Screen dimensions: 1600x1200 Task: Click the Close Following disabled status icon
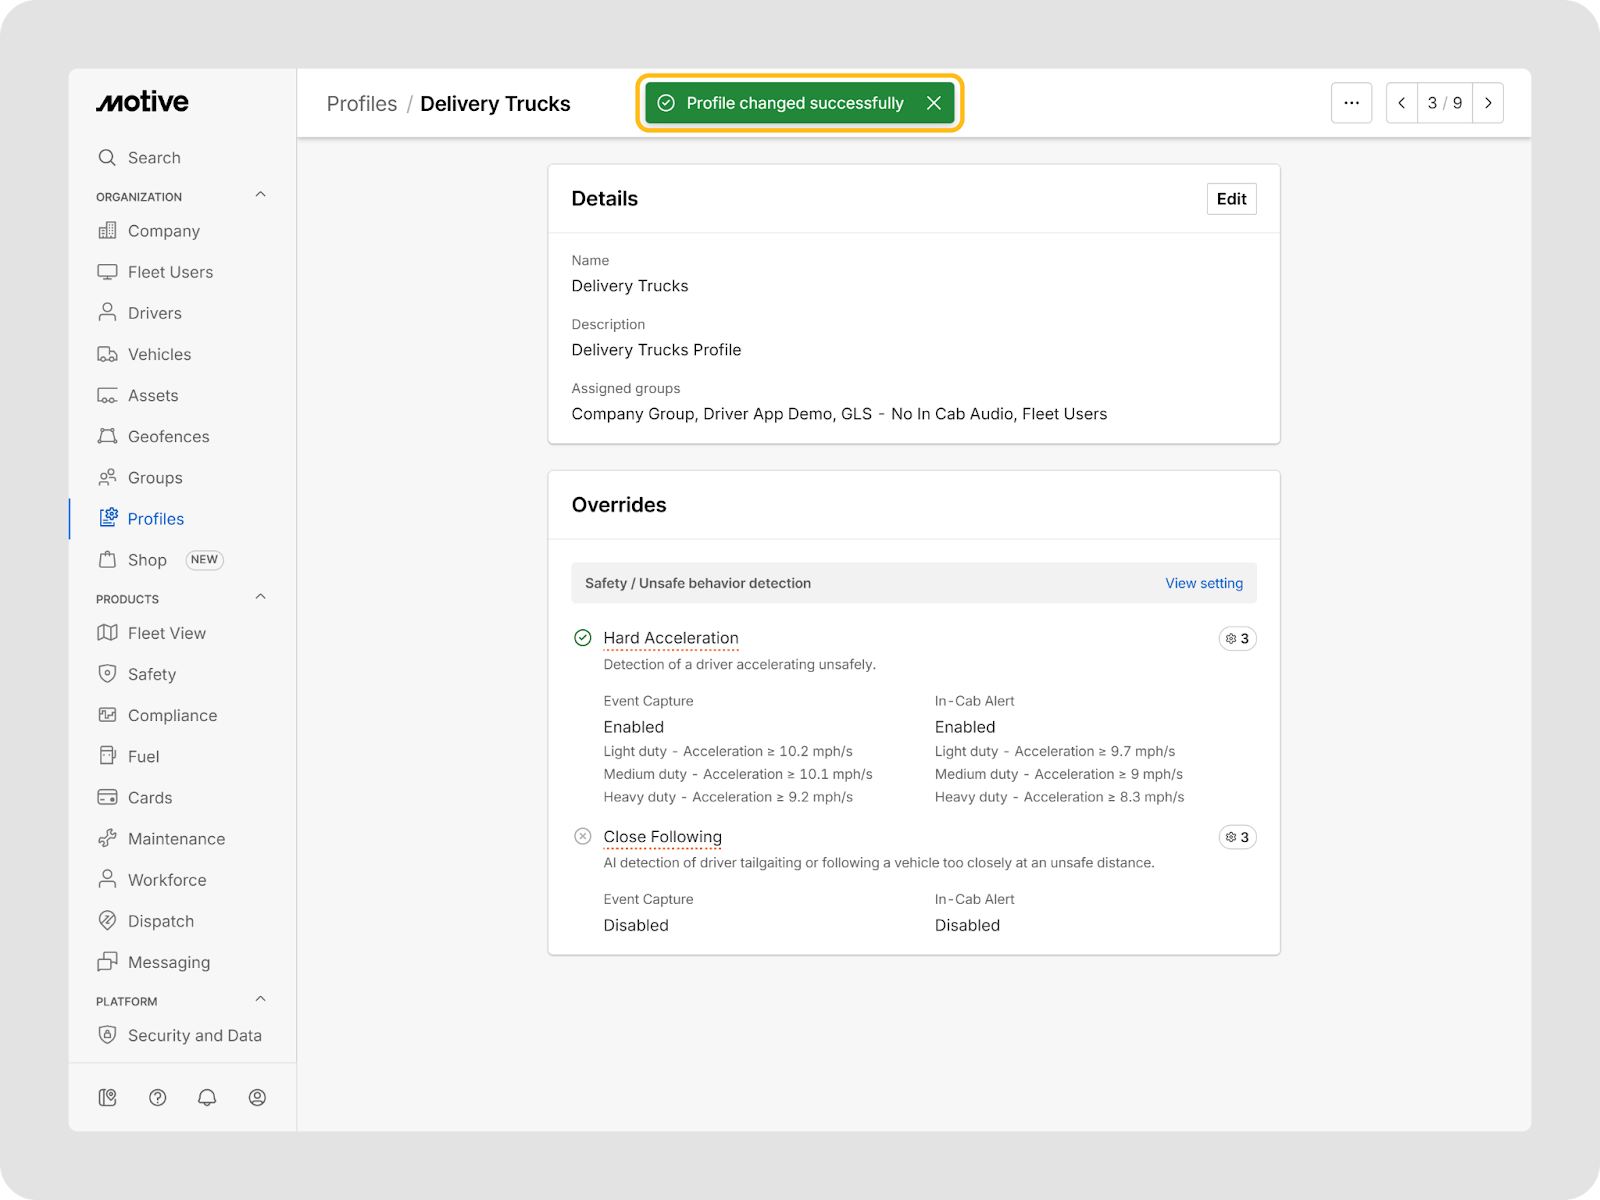click(583, 836)
